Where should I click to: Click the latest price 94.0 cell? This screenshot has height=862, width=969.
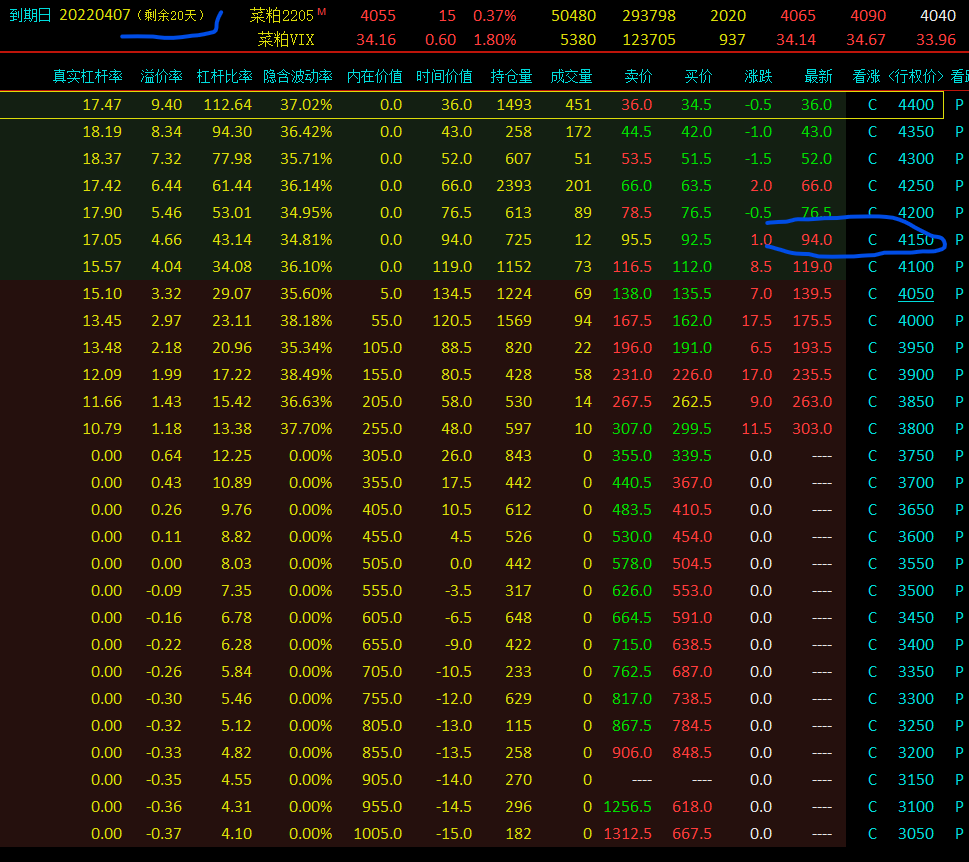(x=816, y=240)
